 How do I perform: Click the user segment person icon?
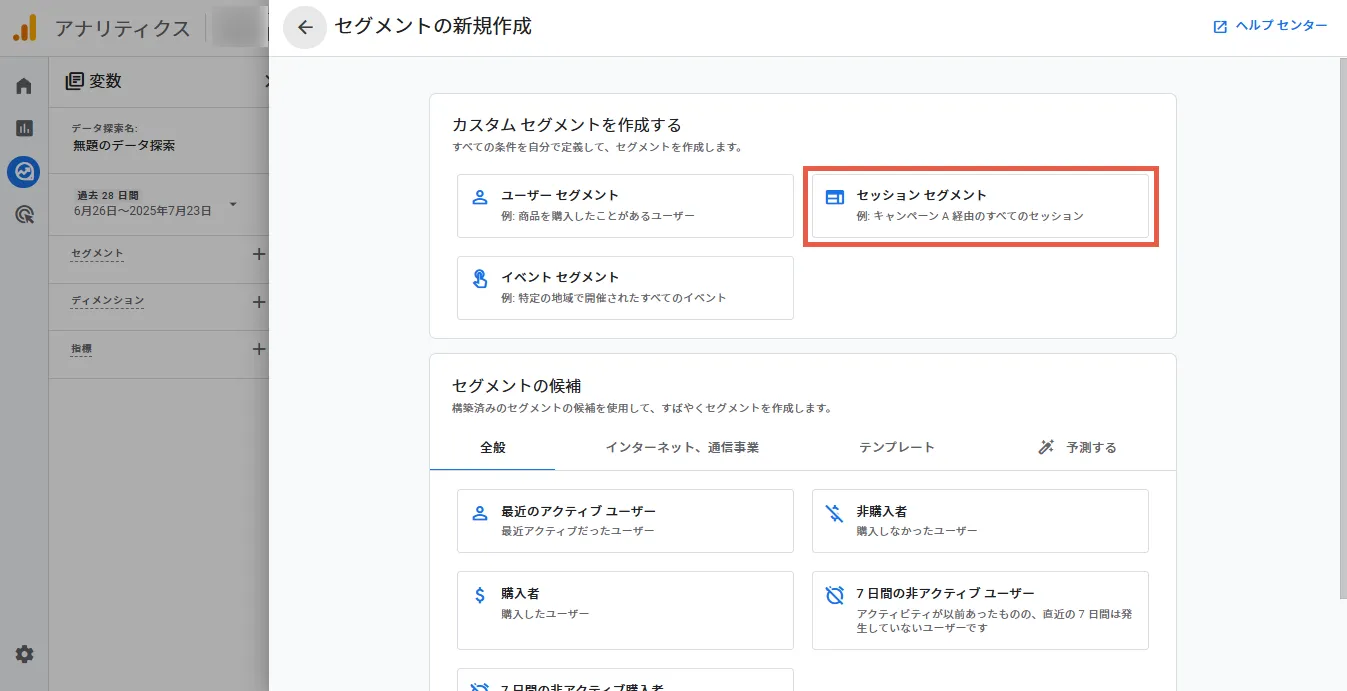(480, 197)
